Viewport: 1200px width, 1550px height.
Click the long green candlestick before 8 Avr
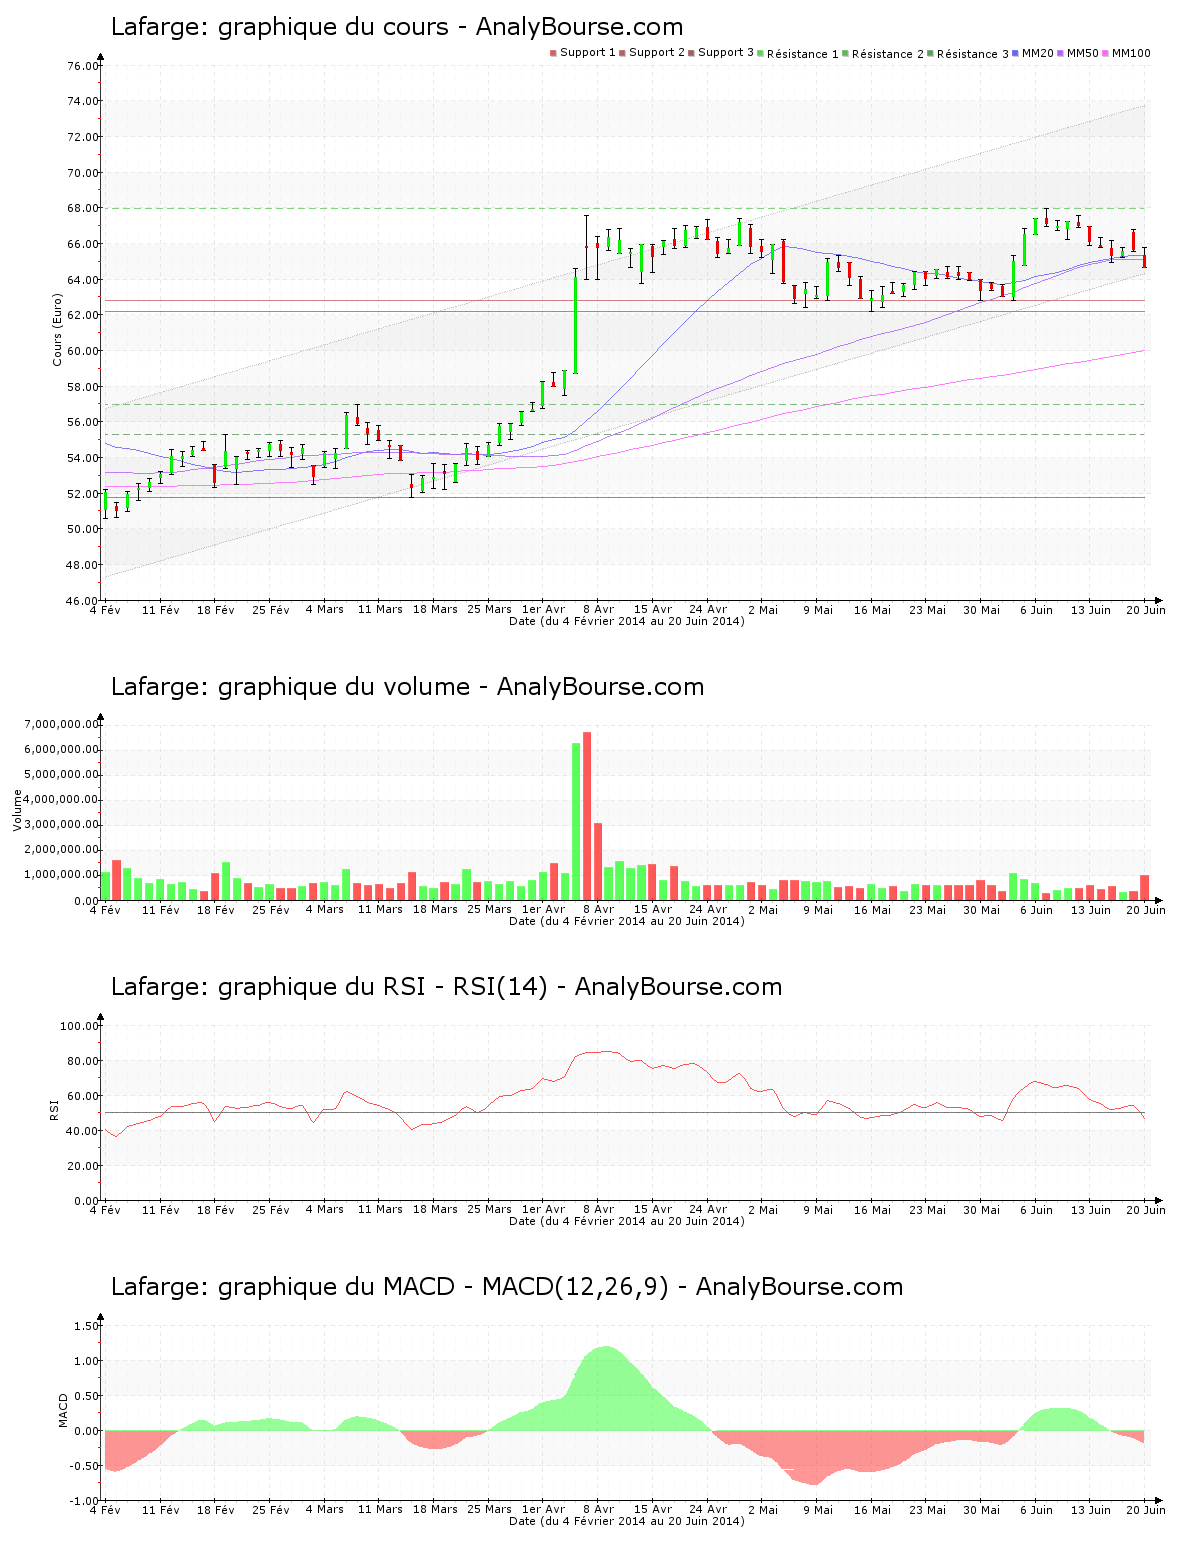[576, 321]
